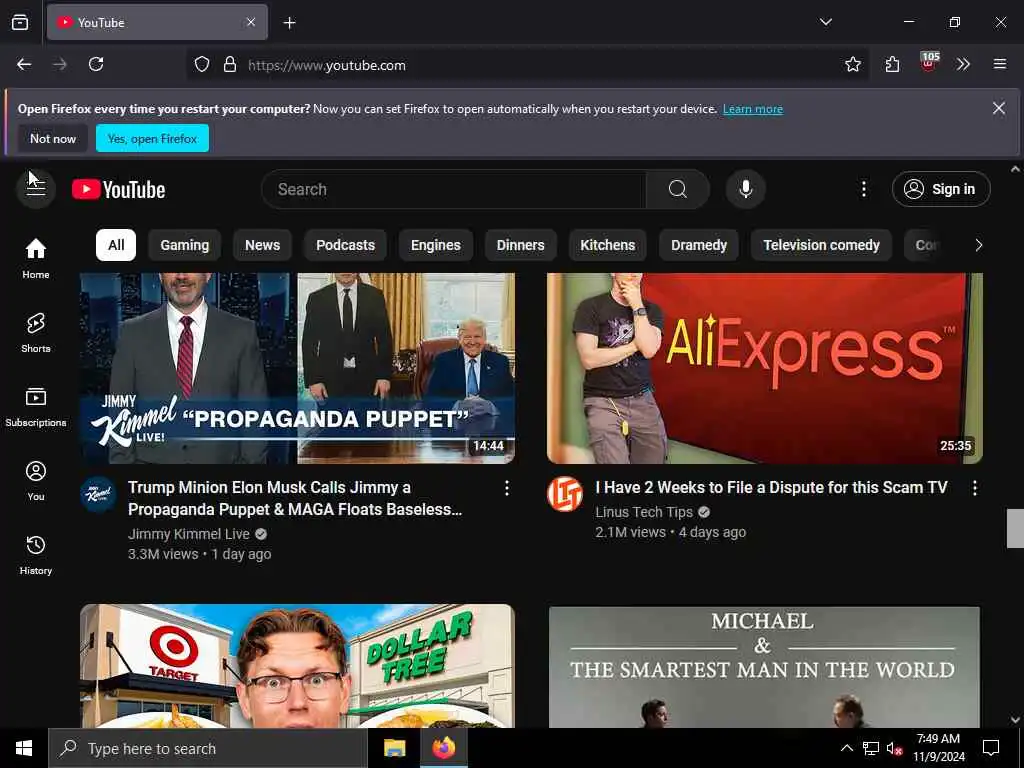This screenshot has width=1024, height=768.
Task: Close the YouTube tab
Action: (x=251, y=22)
